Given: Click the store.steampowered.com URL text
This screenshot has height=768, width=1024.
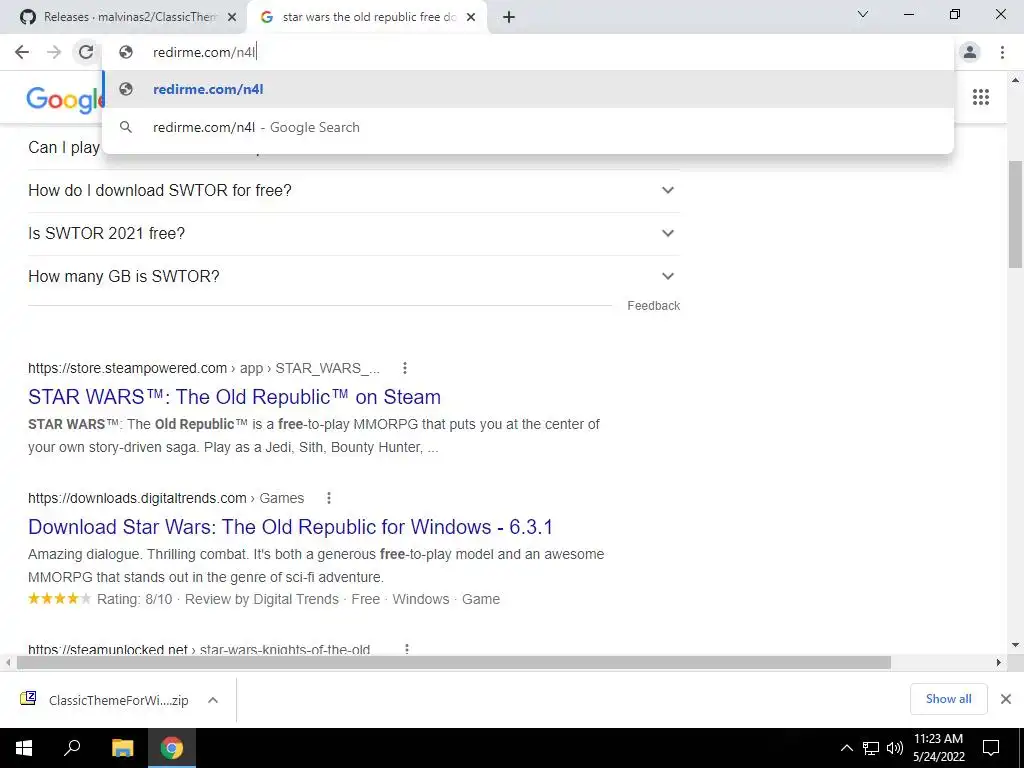Looking at the screenshot, I should point(127,368).
